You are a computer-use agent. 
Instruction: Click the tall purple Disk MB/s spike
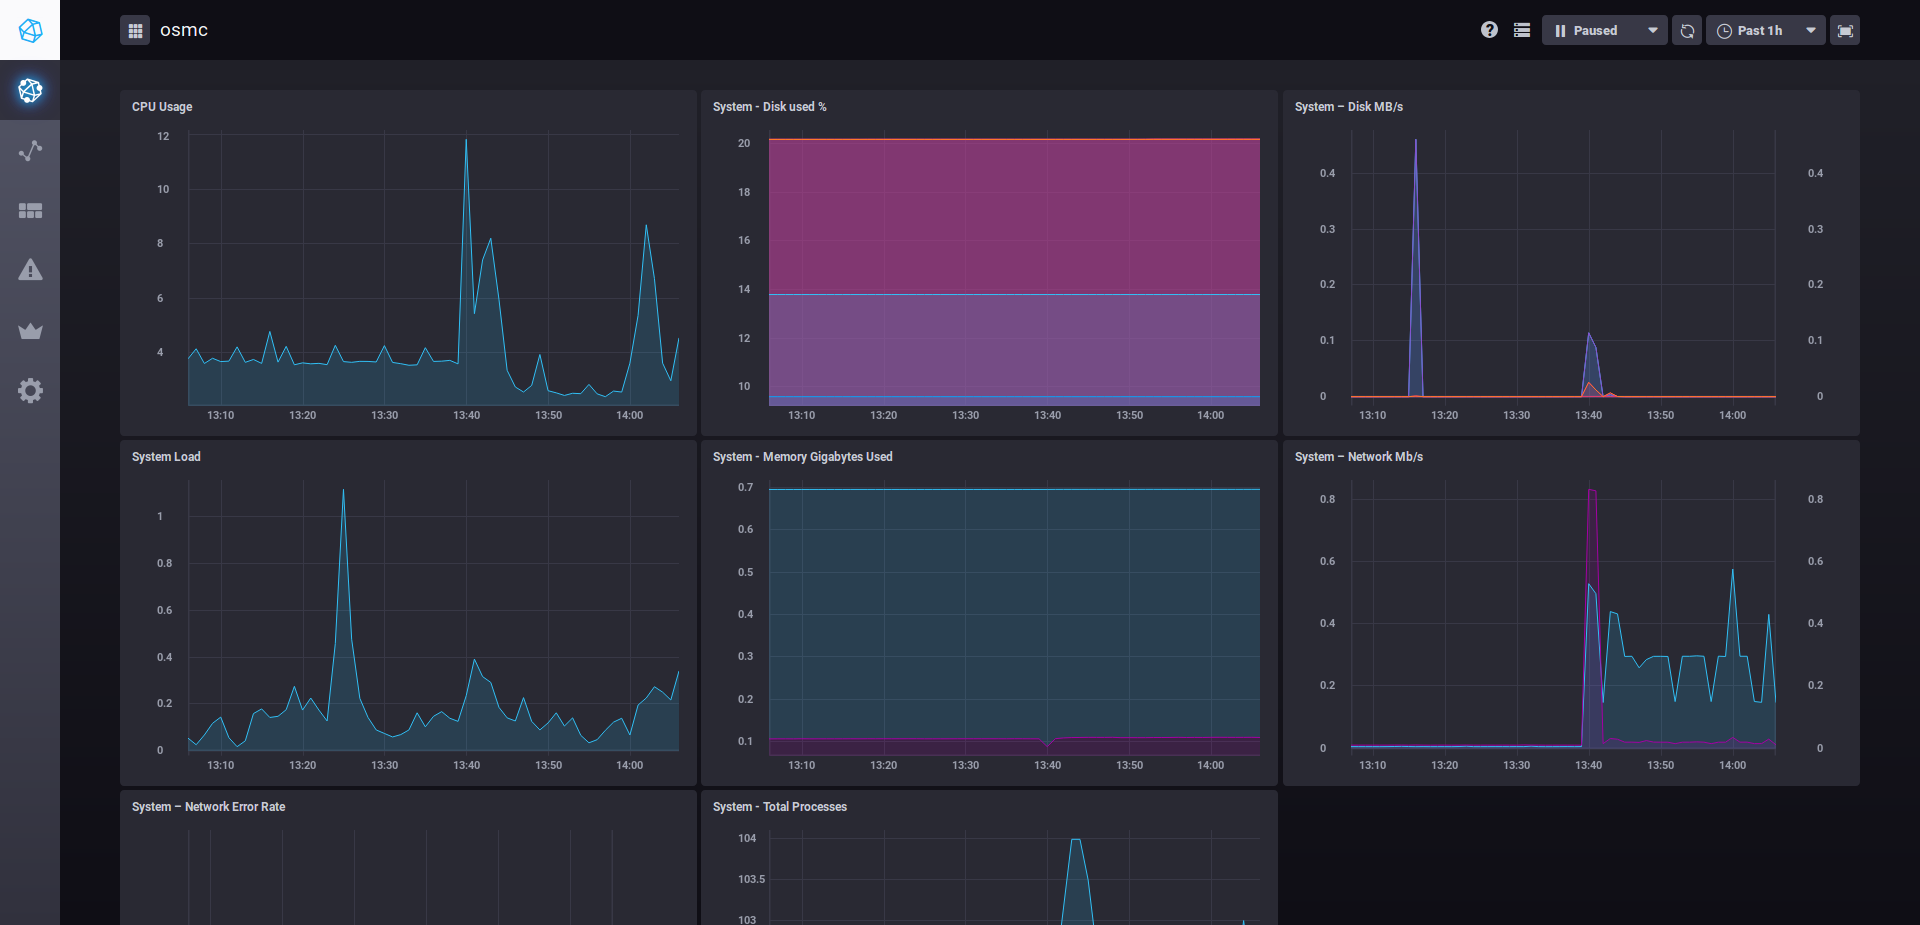coord(1415,142)
